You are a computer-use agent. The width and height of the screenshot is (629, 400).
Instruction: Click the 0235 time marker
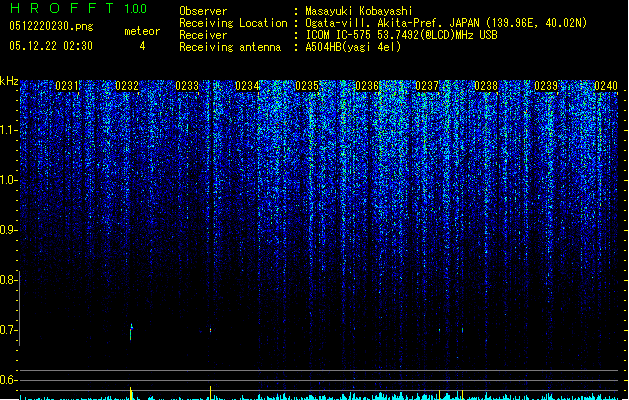point(307,86)
